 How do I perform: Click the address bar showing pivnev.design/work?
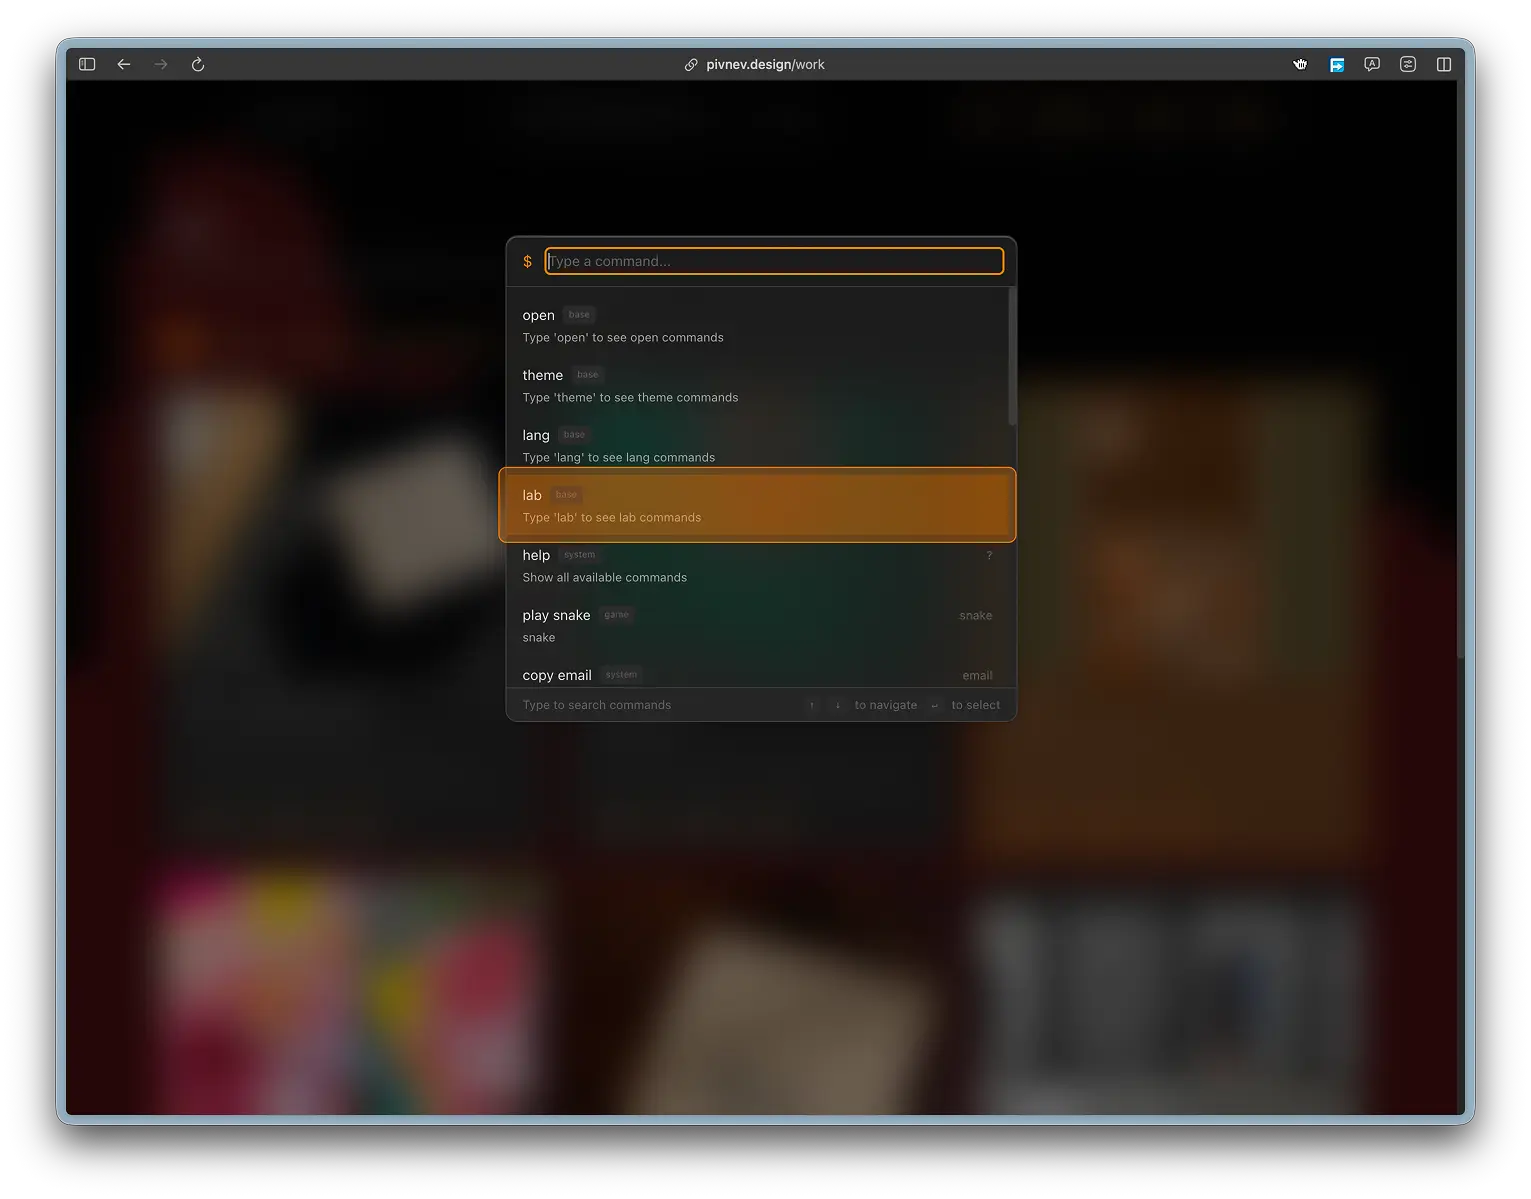tap(765, 64)
